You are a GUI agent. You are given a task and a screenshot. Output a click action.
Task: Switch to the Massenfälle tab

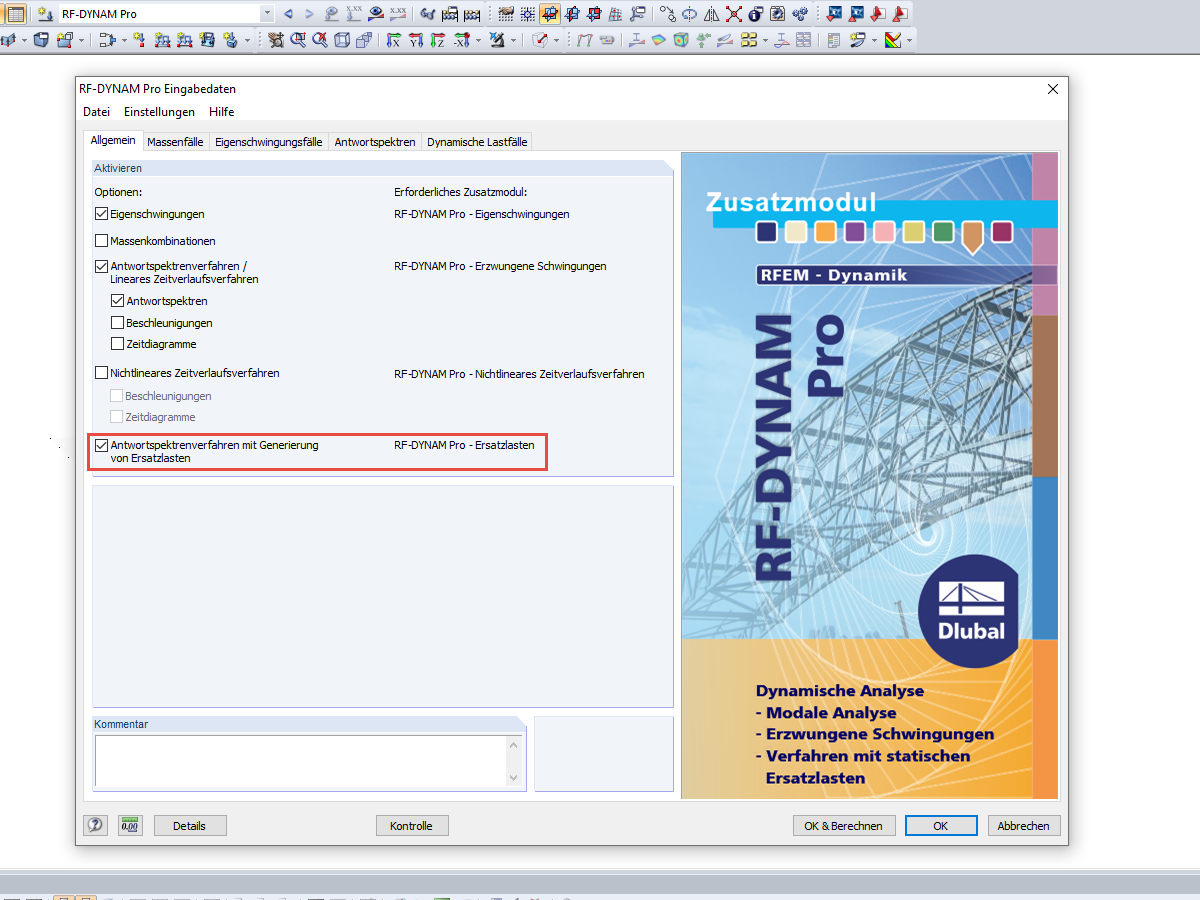point(175,141)
